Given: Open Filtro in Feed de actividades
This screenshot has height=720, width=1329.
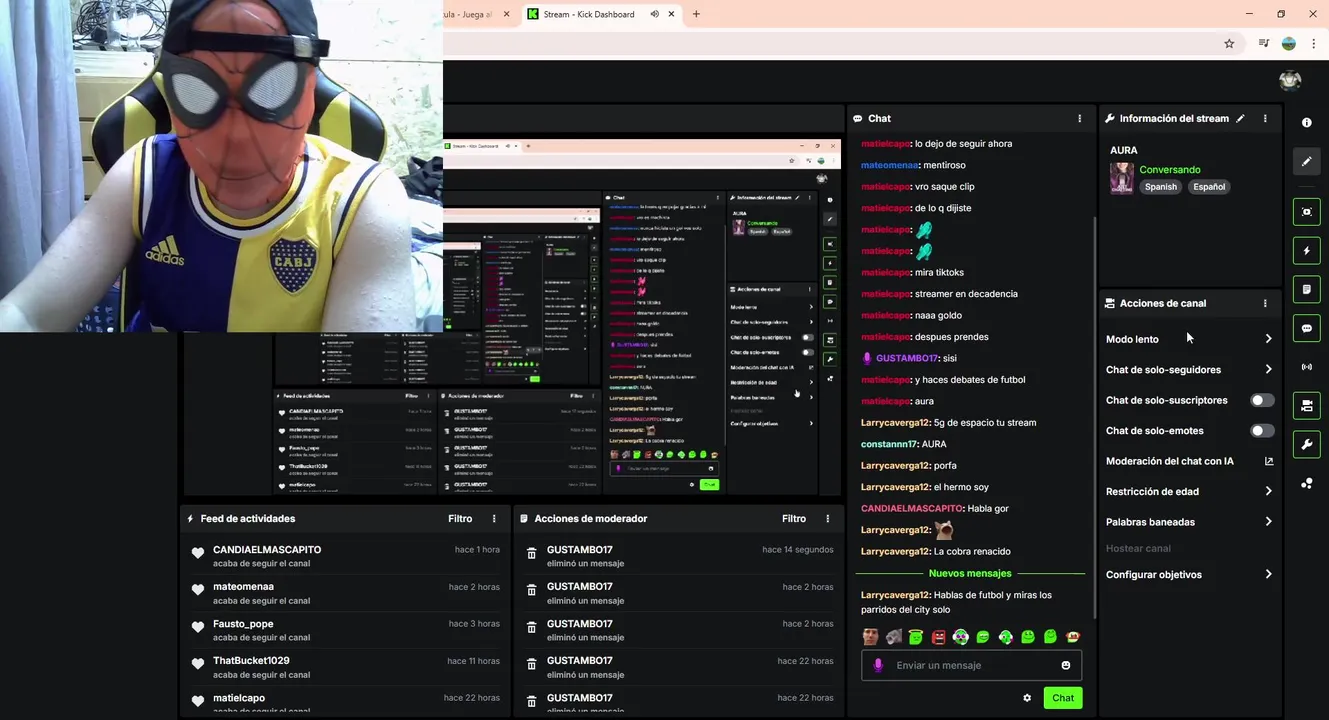Looking at the screenshot, I should (460, 519).
